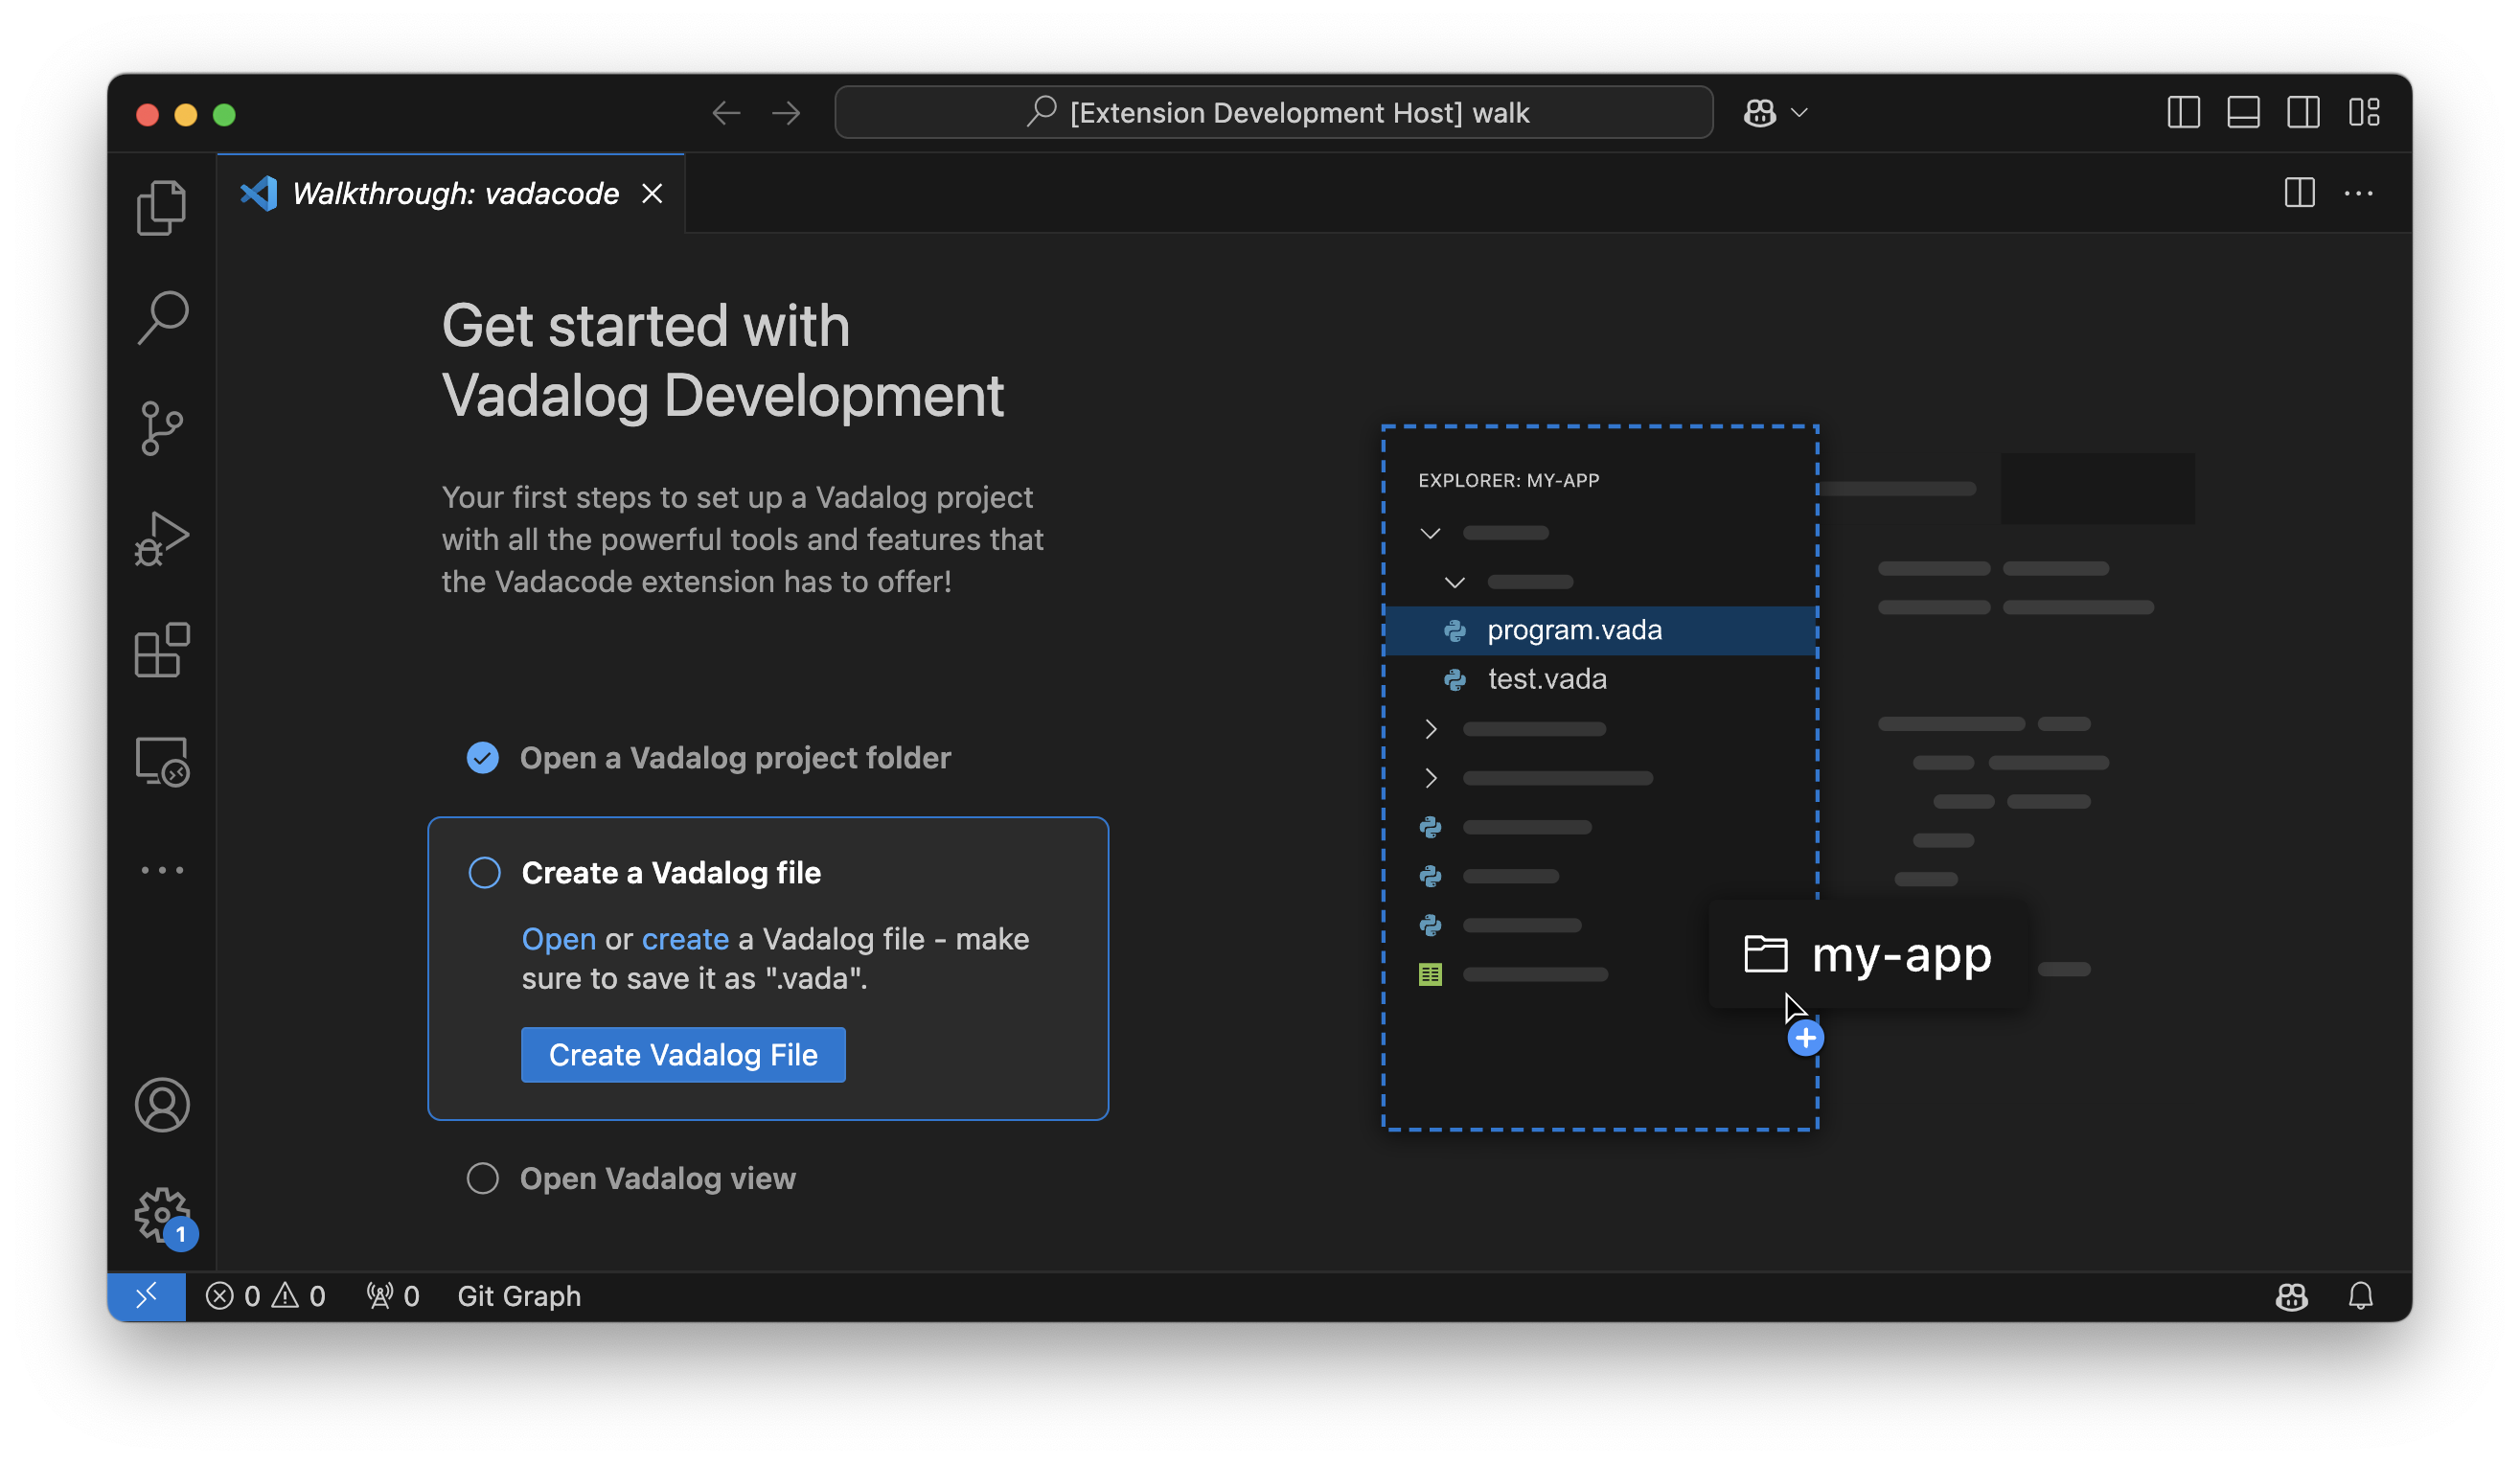
Task: Select the Walkthrough: vadacode tab
Action: (x=451, y=193)
